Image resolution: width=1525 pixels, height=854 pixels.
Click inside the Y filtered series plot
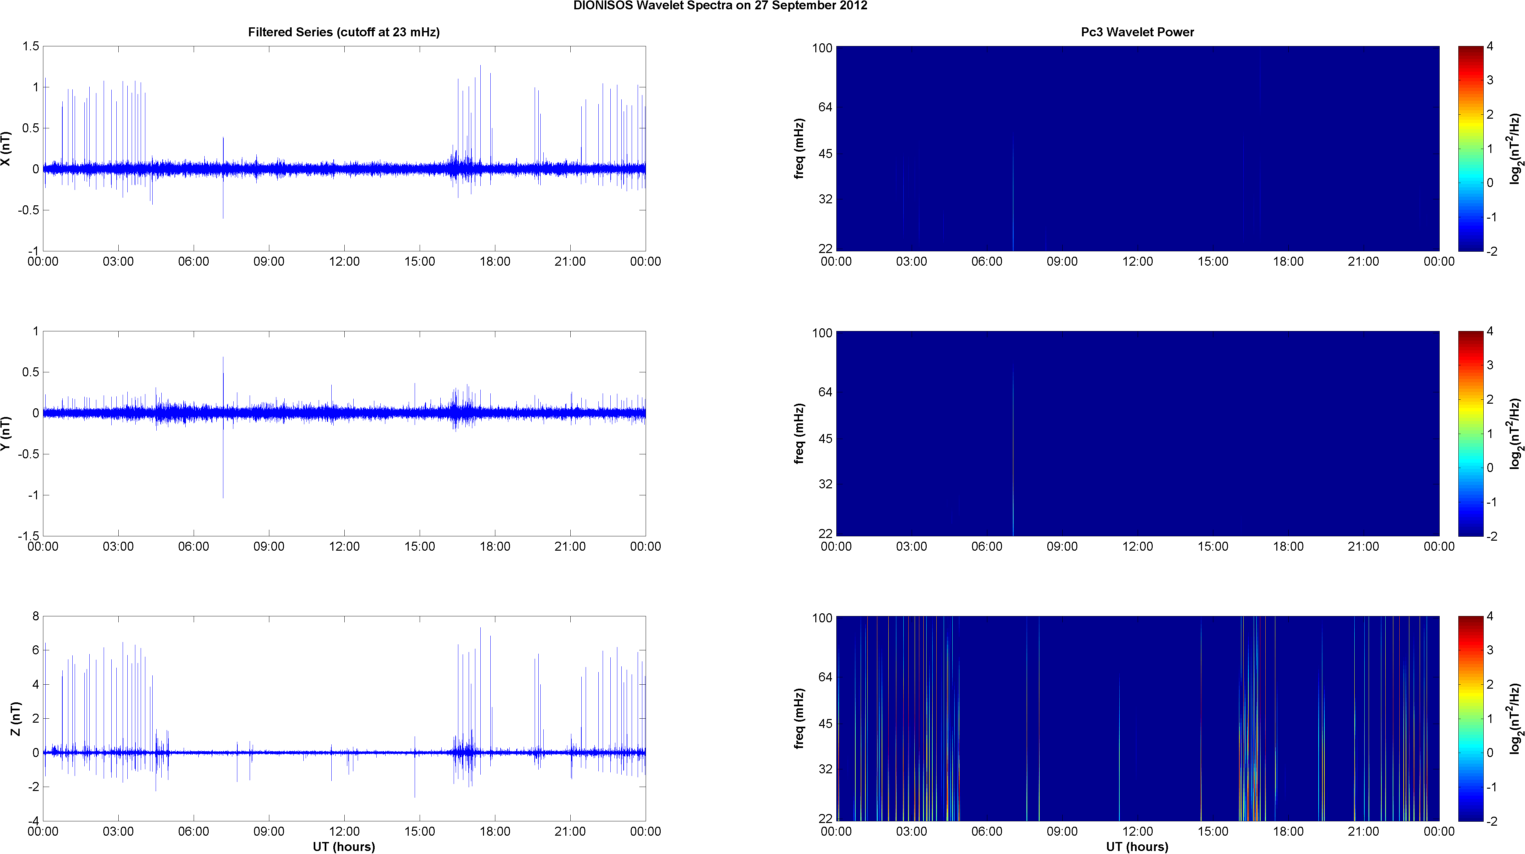(344, 434)
